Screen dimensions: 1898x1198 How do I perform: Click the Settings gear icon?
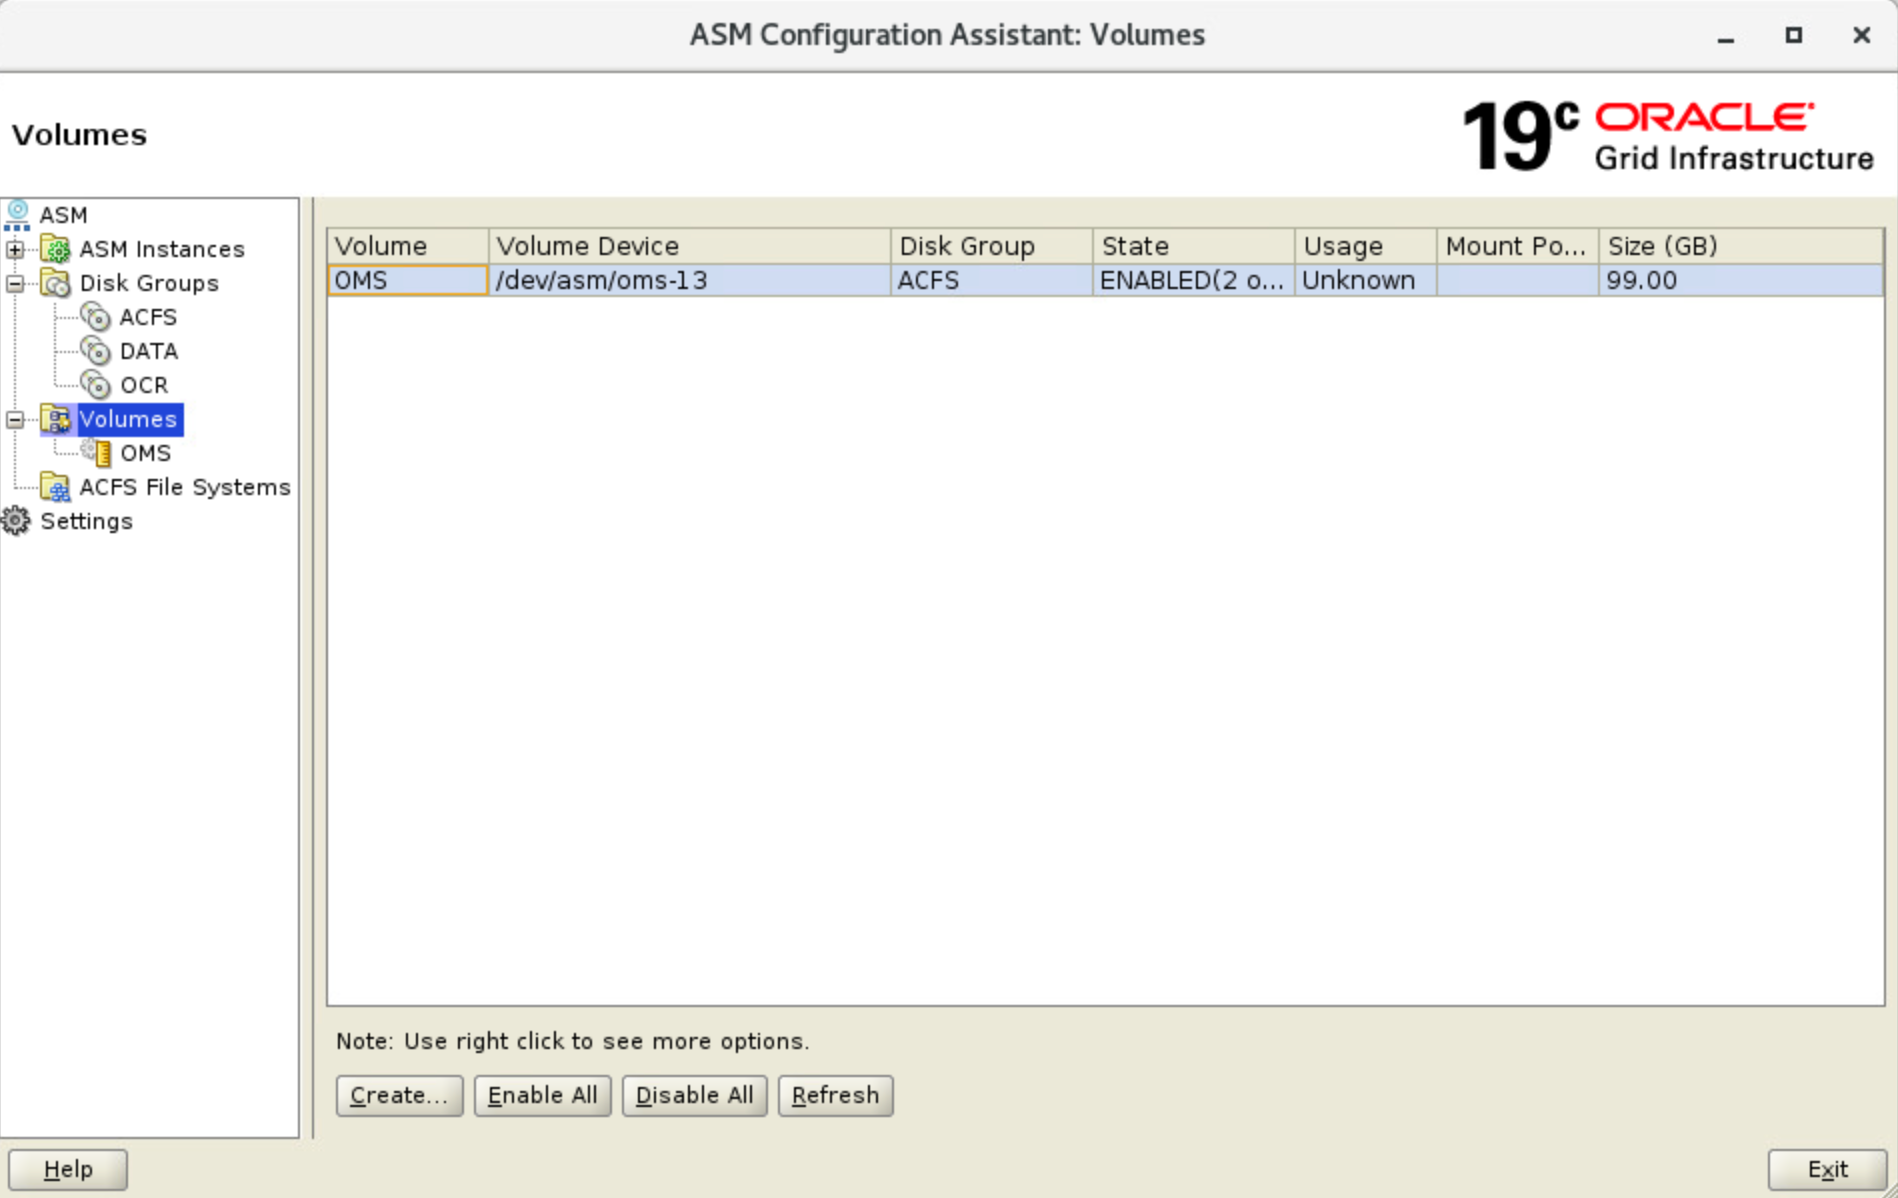coord(16,521)
